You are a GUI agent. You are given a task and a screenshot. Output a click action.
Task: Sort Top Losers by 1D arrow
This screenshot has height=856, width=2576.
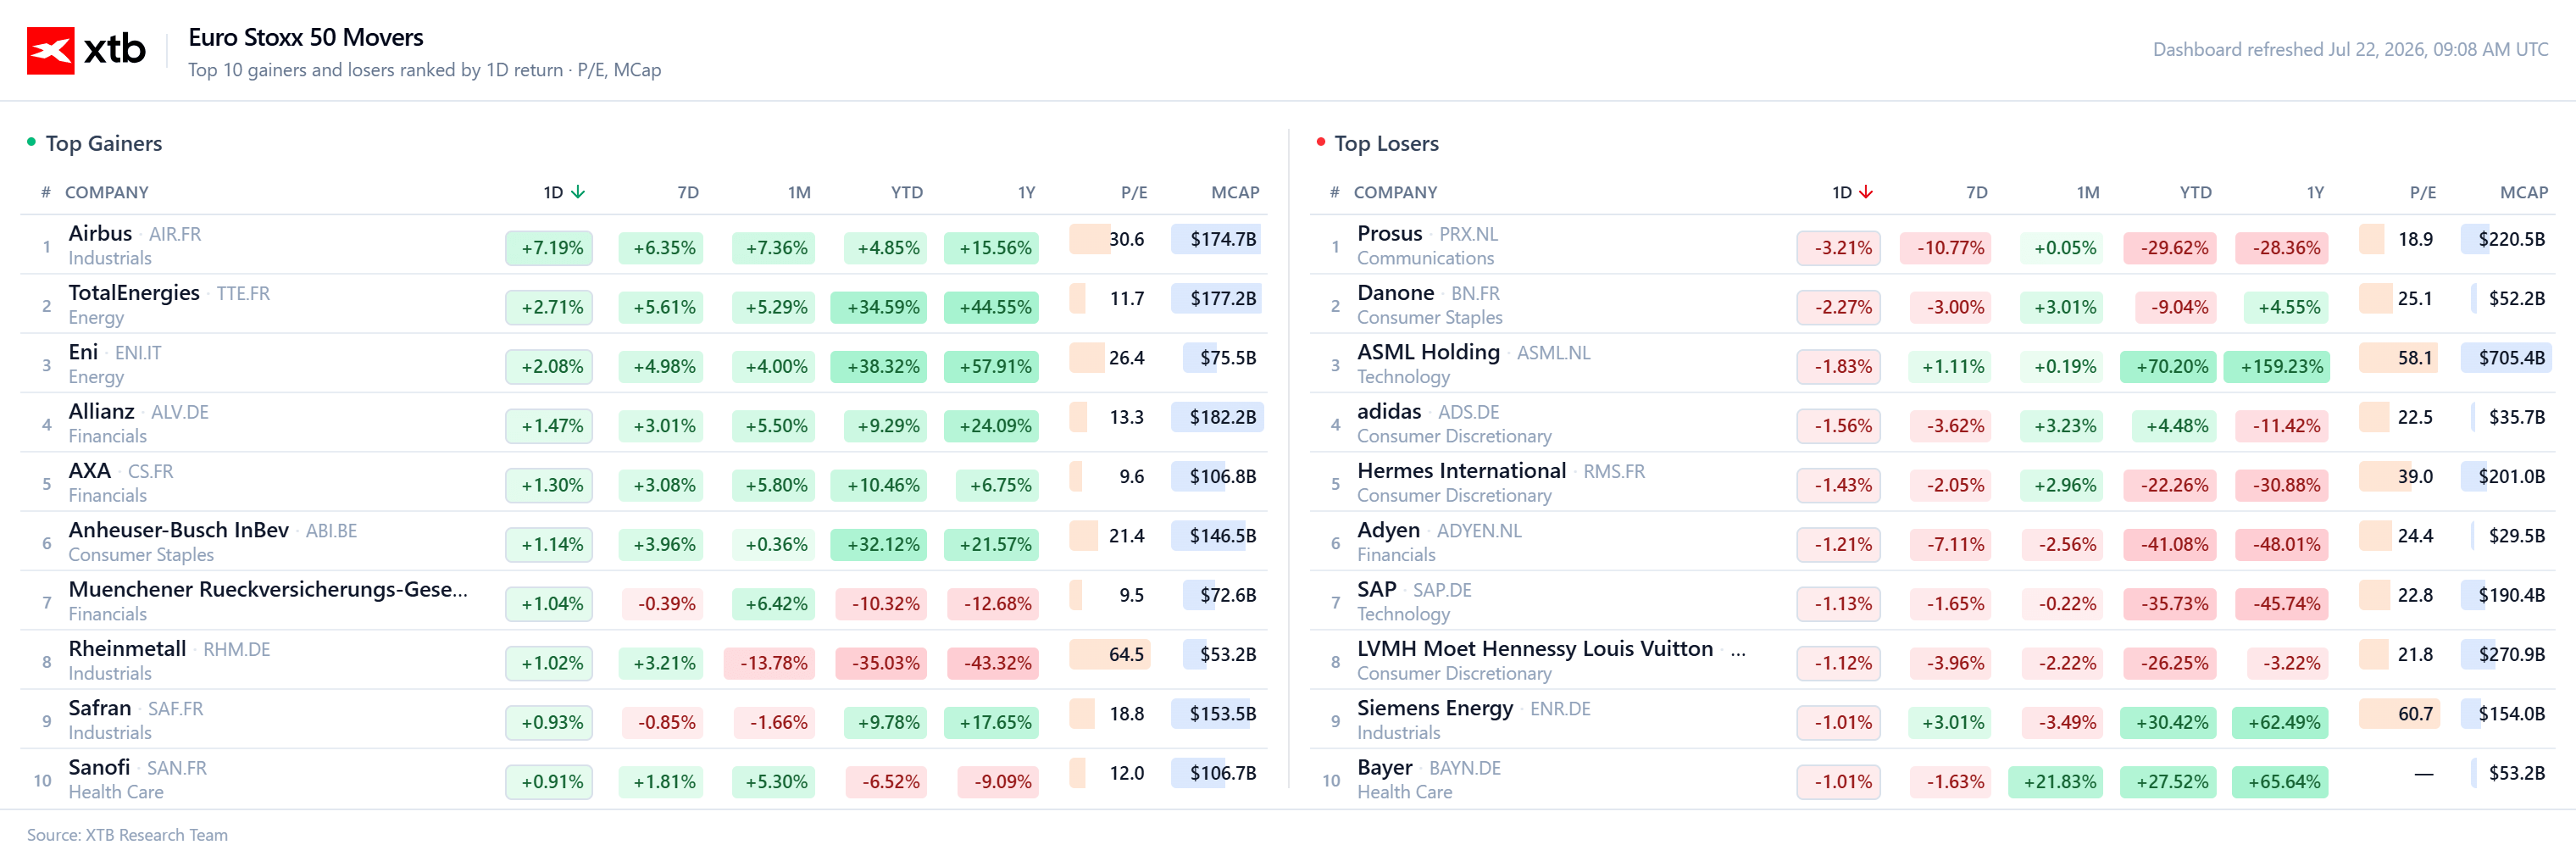click(1866, 192)
